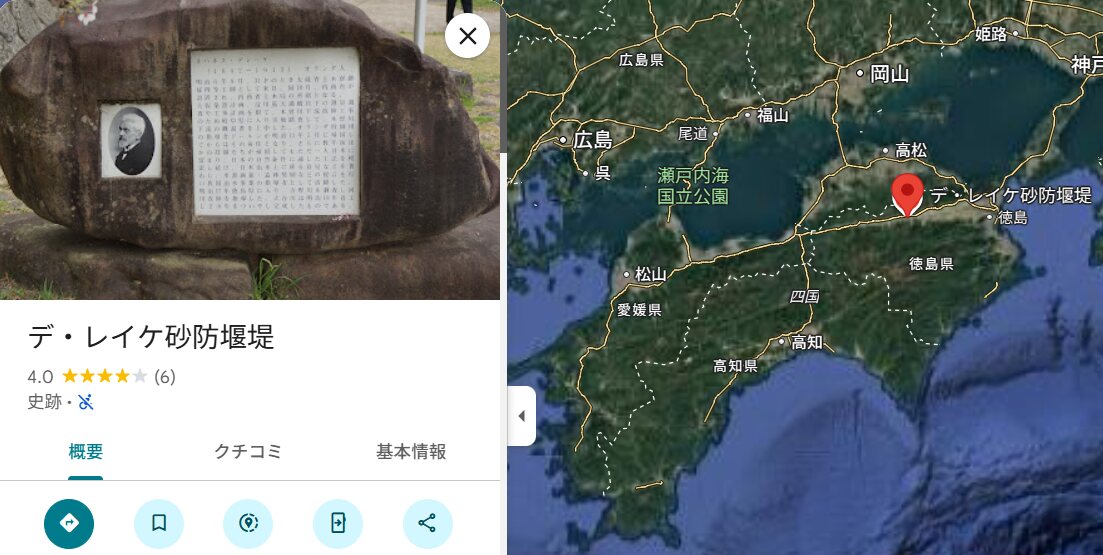
Task: Click the 広島 city label on map
Action: [593, 140]
